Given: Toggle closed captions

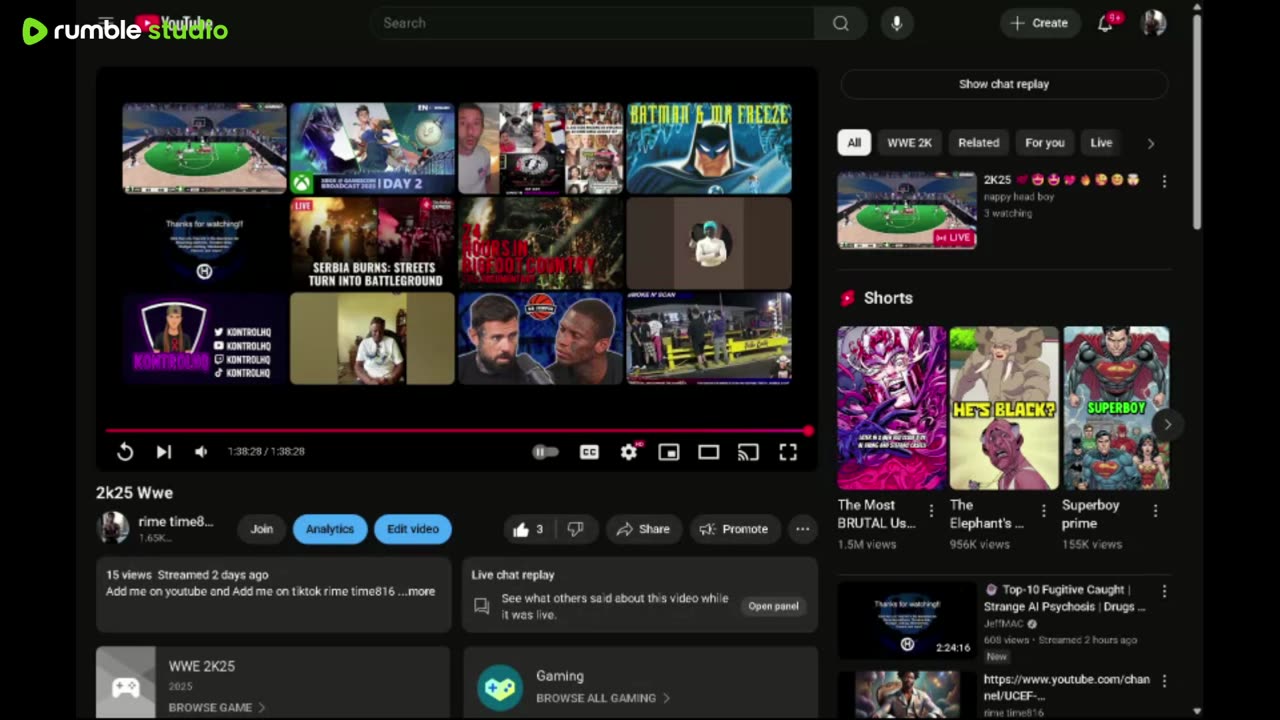Looking at the screenshot, I should click(589, 452).
